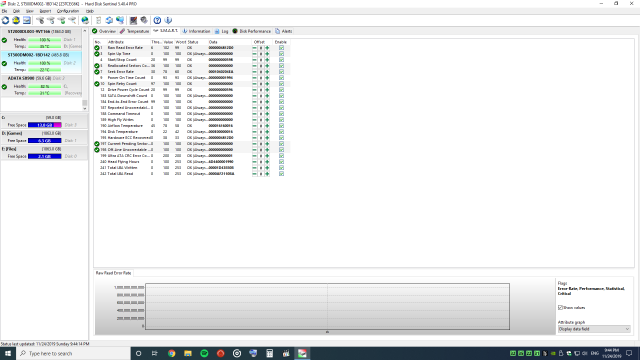Click the Type here to search box
The height and width of the screenshot is (360, 640).
coord(73,353)
